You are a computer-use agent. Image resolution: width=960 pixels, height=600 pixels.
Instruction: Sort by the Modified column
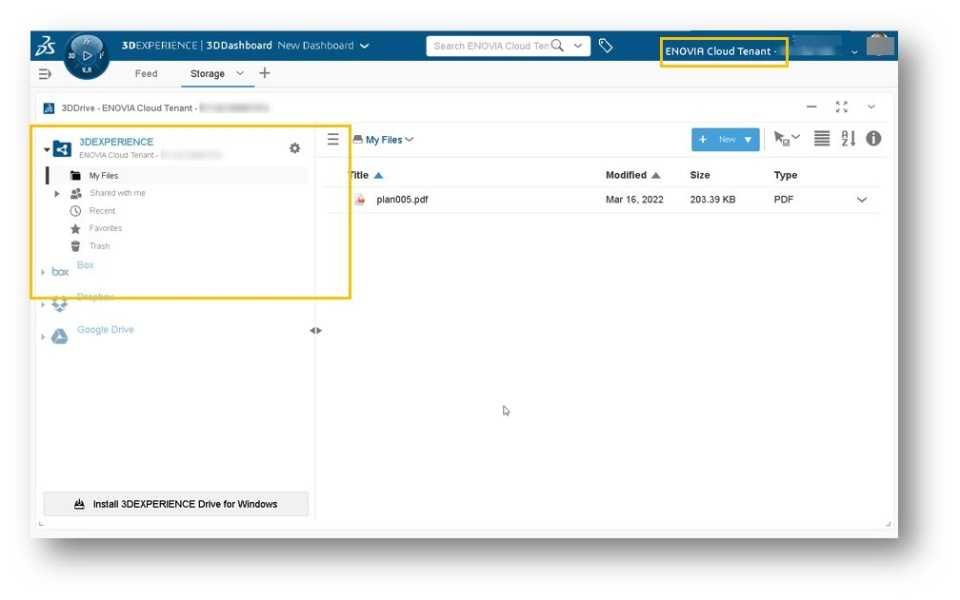626,175
